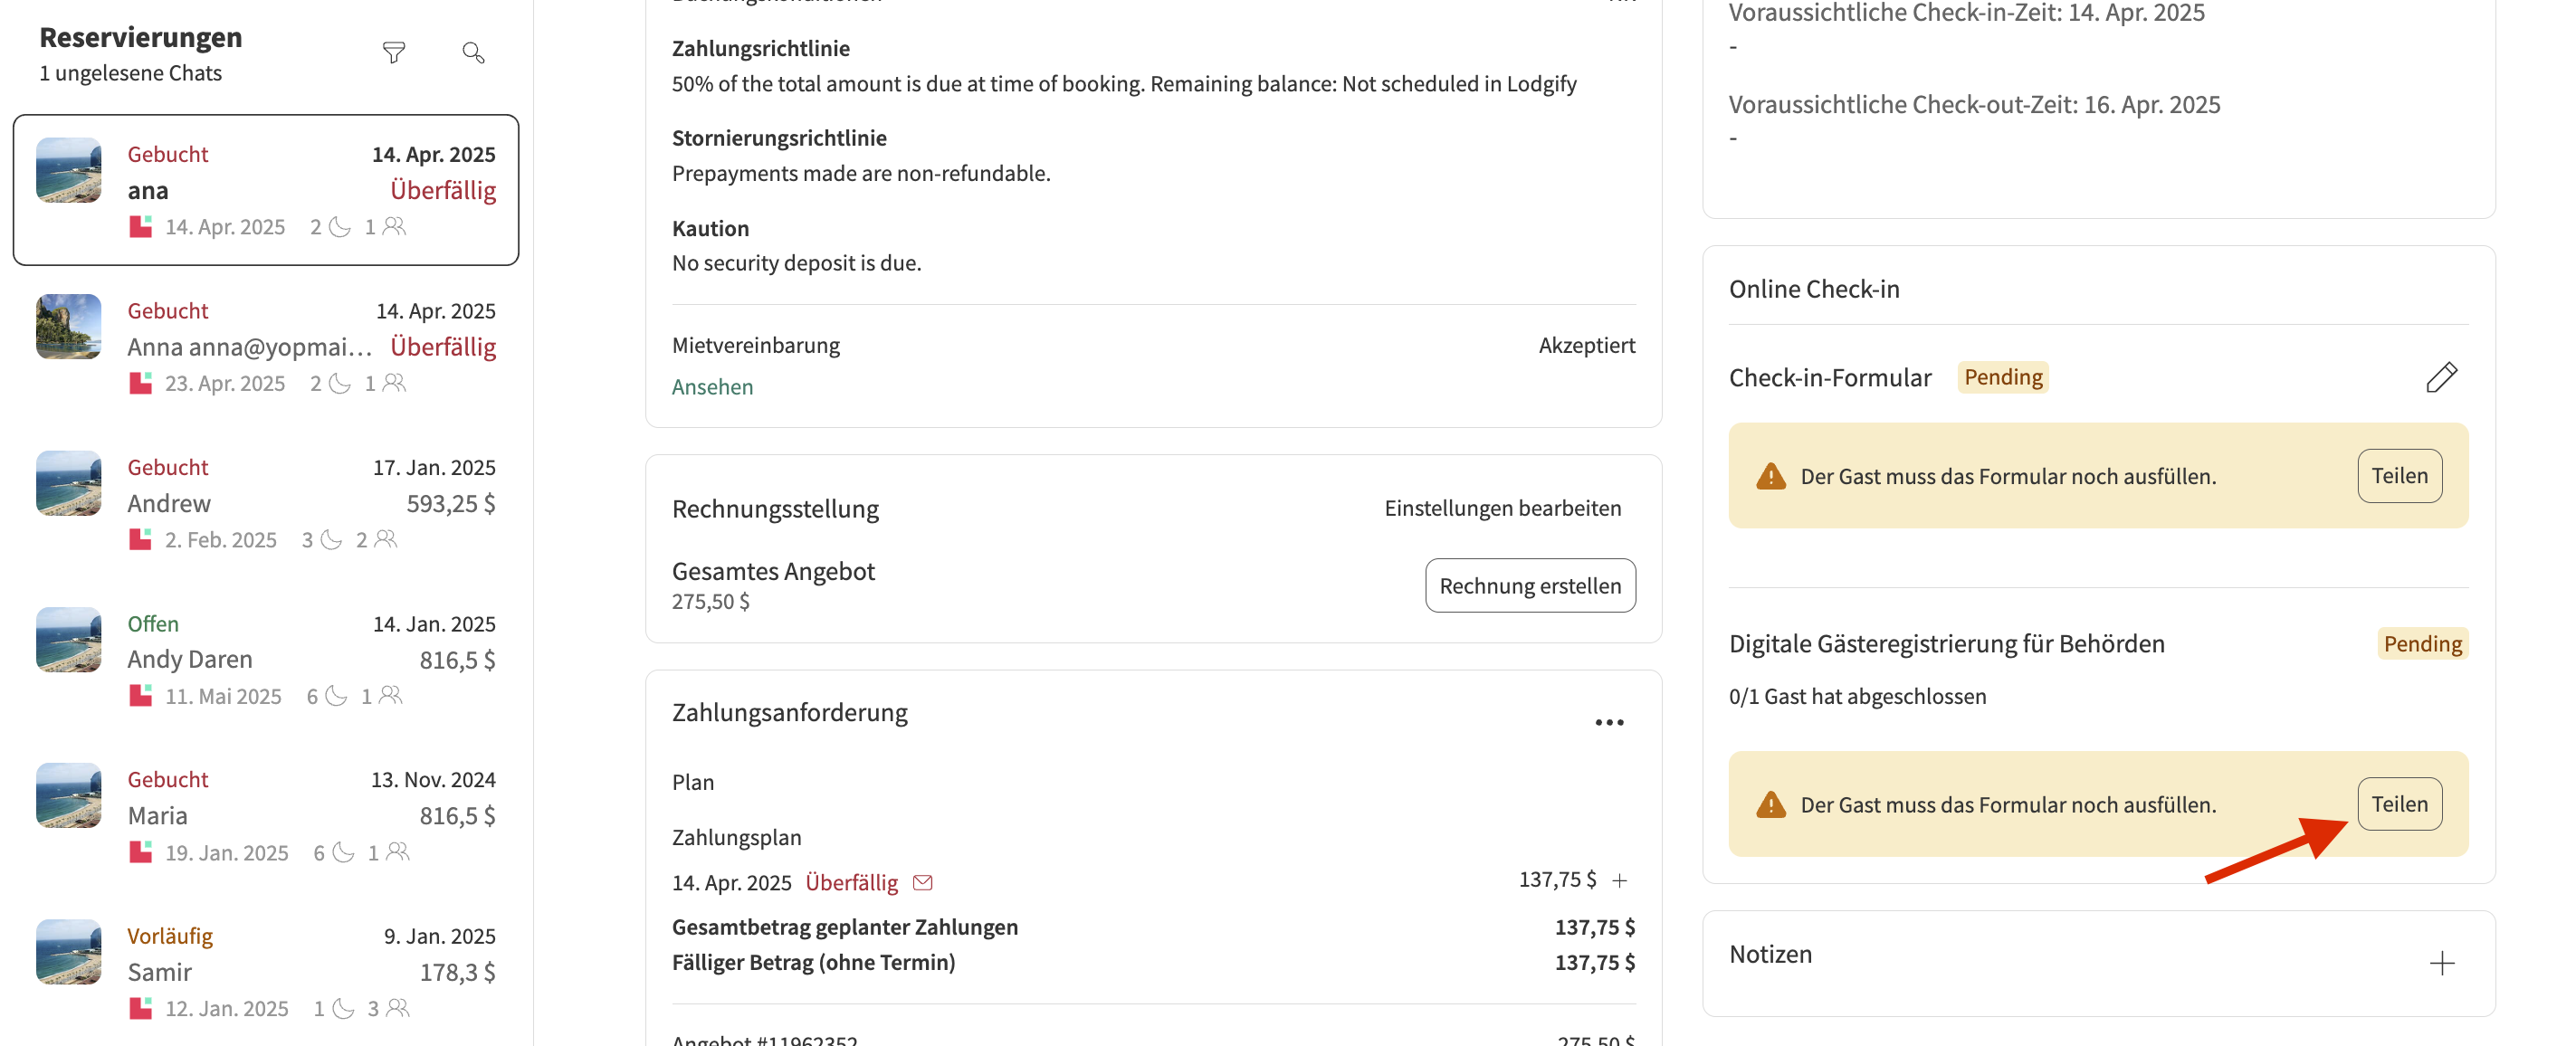Select Andrew's reservation for 593,25 $
Viewport: 2576px width, 1046px height.
[266, 503]
